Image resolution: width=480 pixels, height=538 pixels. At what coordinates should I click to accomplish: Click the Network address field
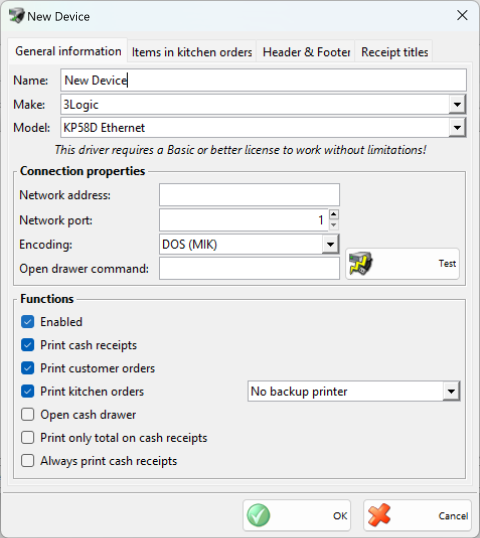[249, 195]
